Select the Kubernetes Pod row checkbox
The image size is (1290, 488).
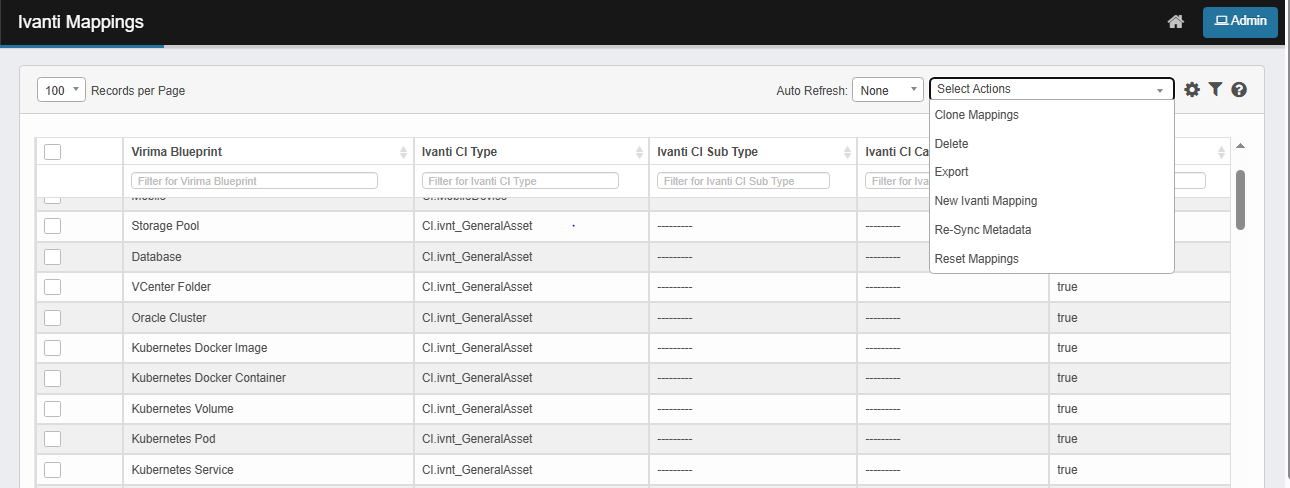53,439
